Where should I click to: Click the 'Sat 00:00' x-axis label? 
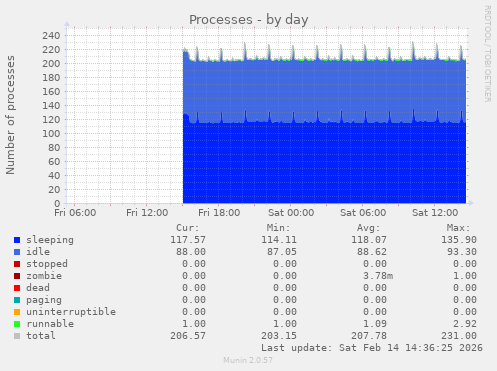[291, 213]
